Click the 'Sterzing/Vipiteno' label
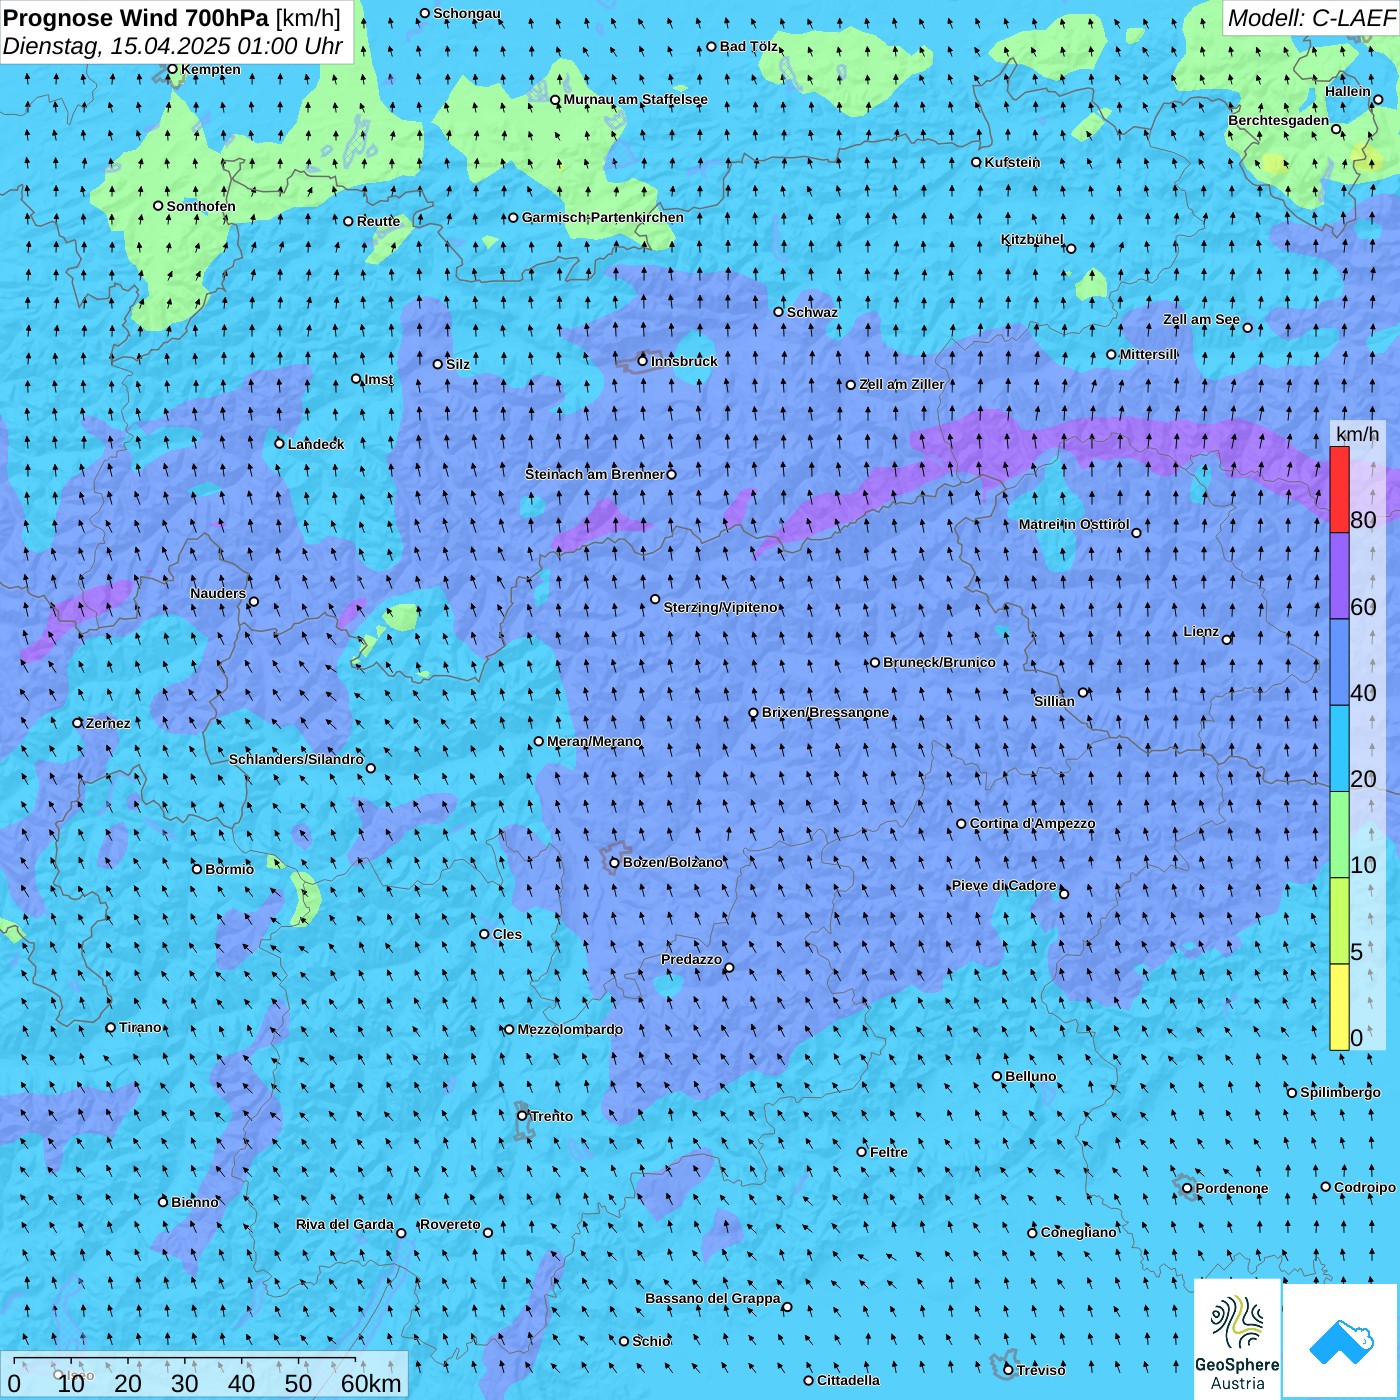 720,607
